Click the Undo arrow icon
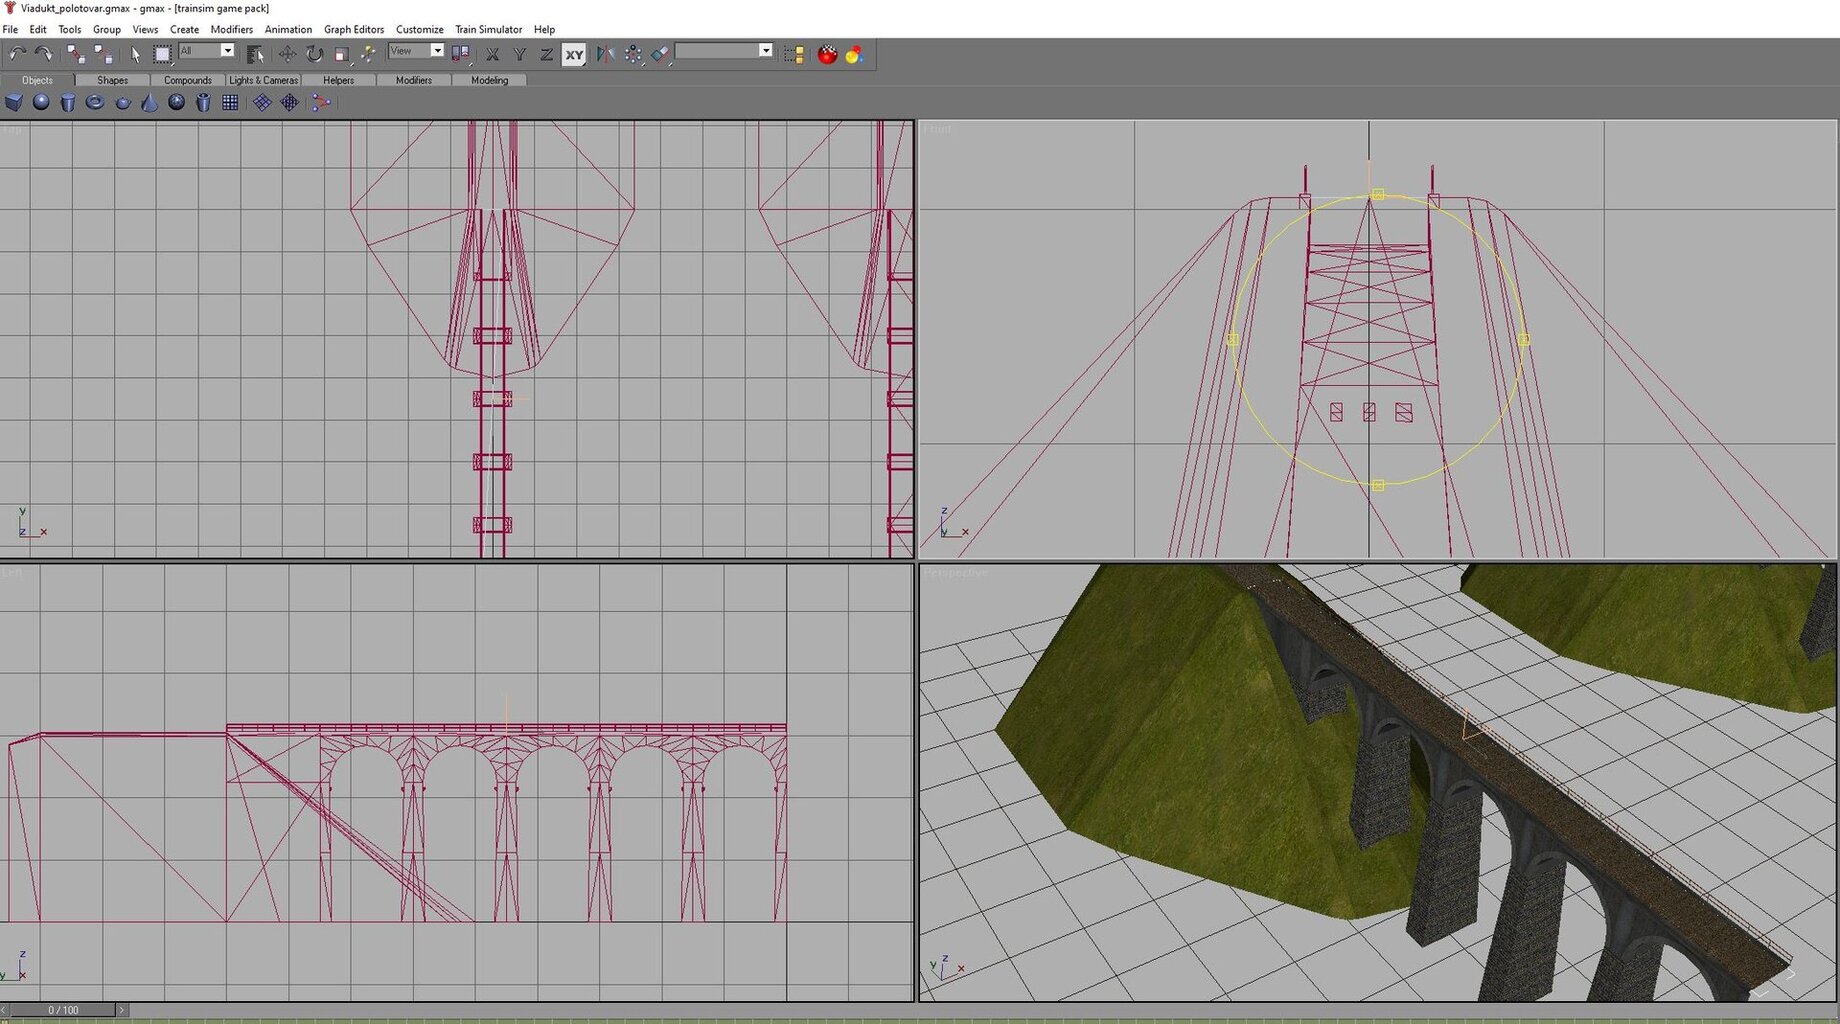The width and height of the screenshot is (1840, 1024). point(17,54)
